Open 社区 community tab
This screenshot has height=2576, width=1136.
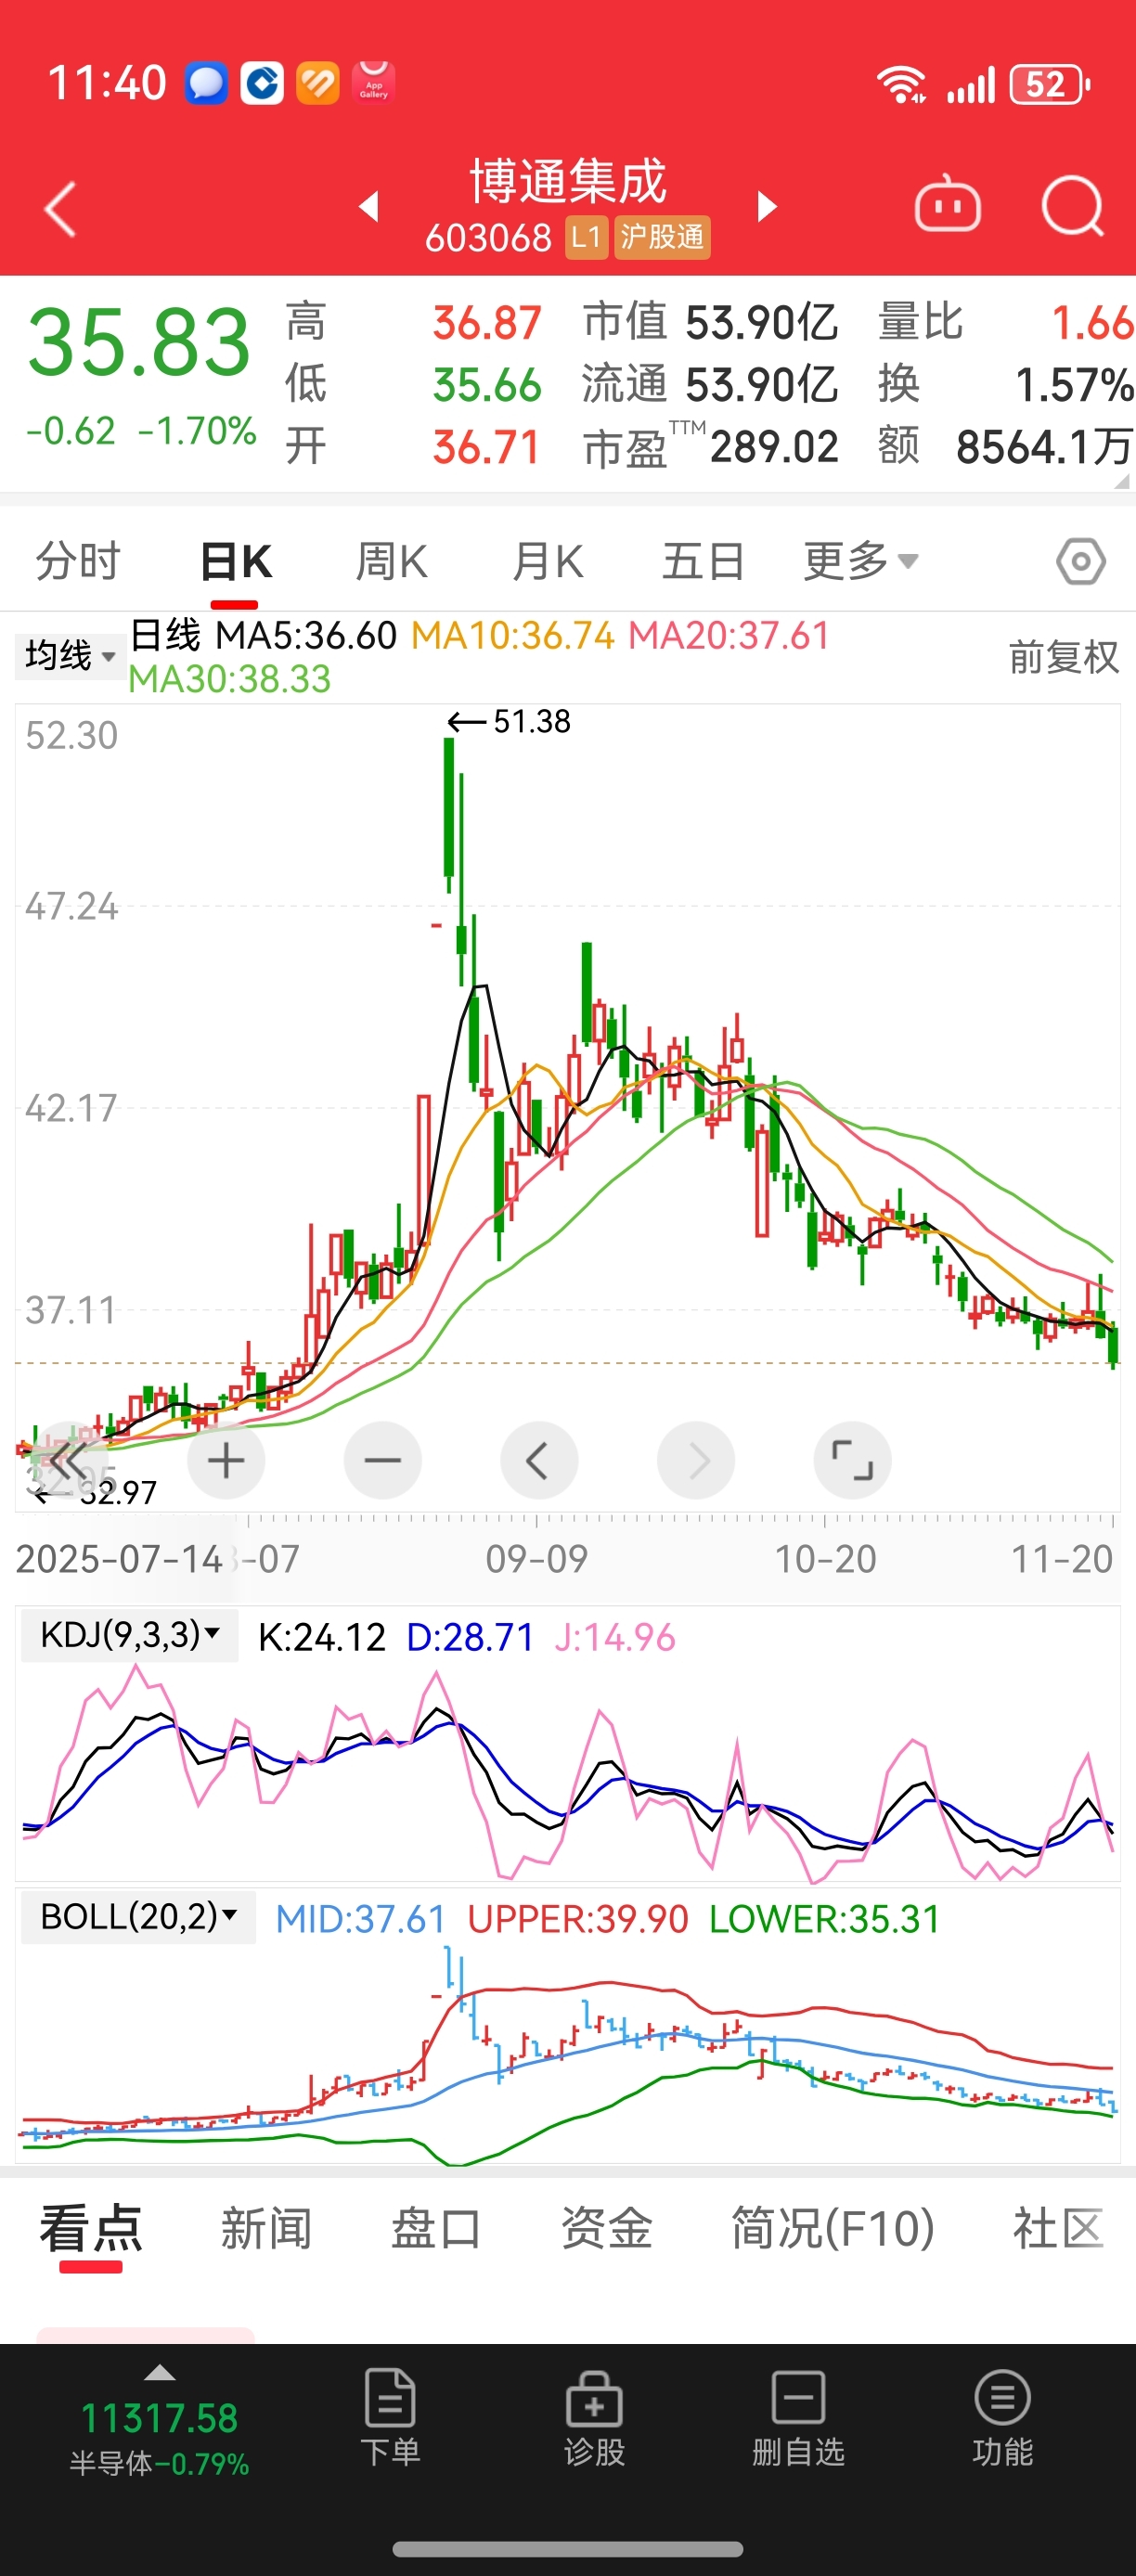1059,2229
